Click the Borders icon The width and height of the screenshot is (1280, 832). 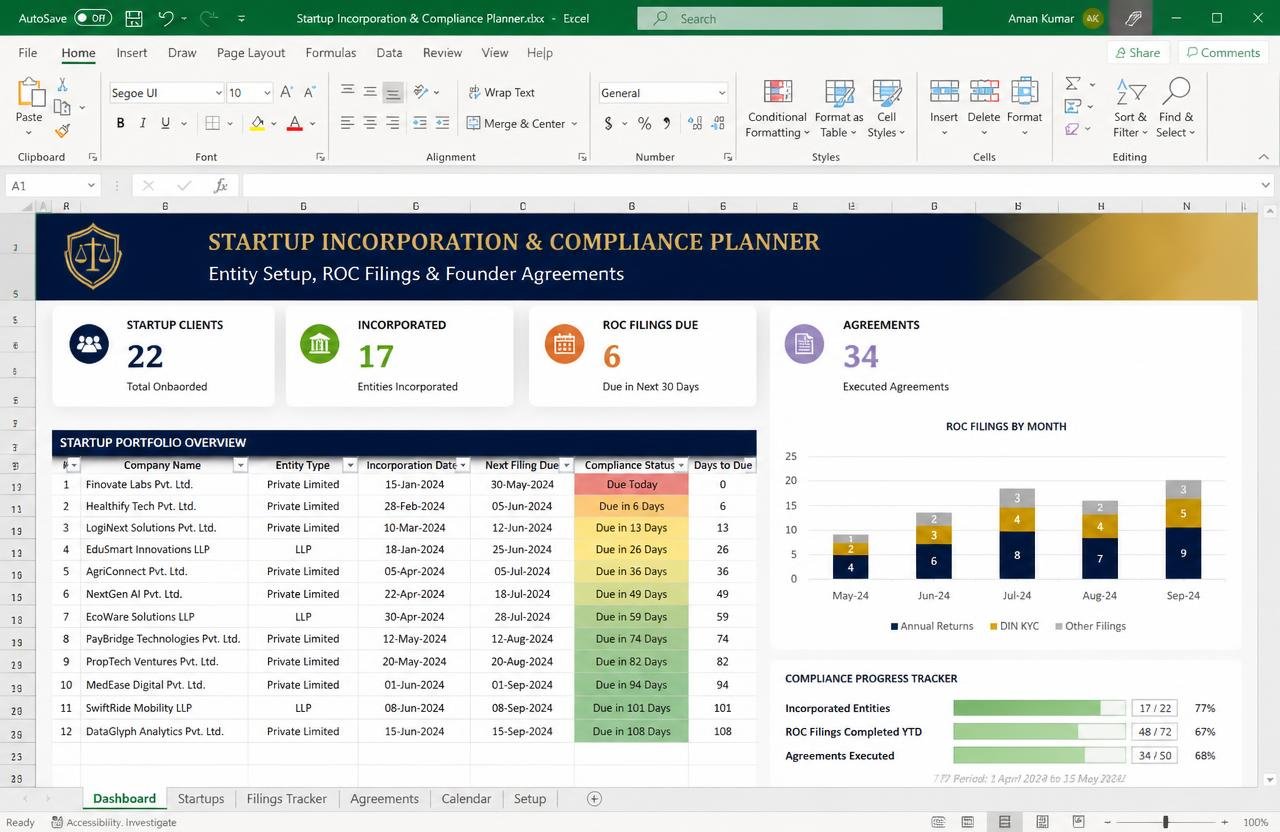212,123
